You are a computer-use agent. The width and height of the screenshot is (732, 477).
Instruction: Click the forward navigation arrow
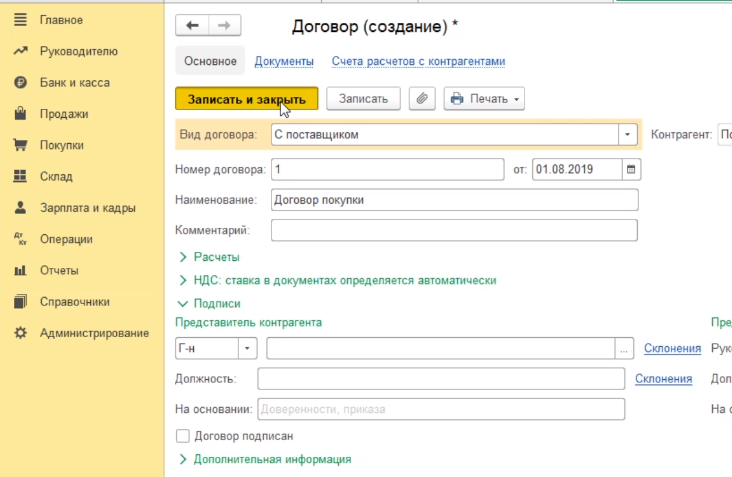coord(224,25)
